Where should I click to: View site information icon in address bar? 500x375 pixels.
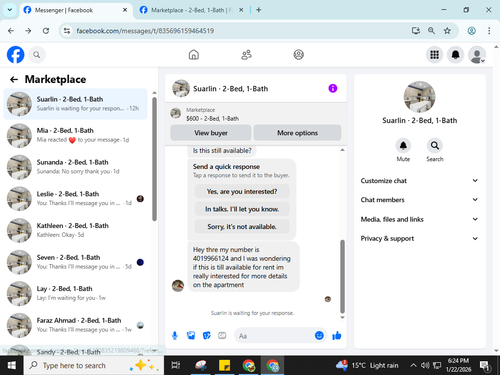pyautogui.click(x=67, y=31)
